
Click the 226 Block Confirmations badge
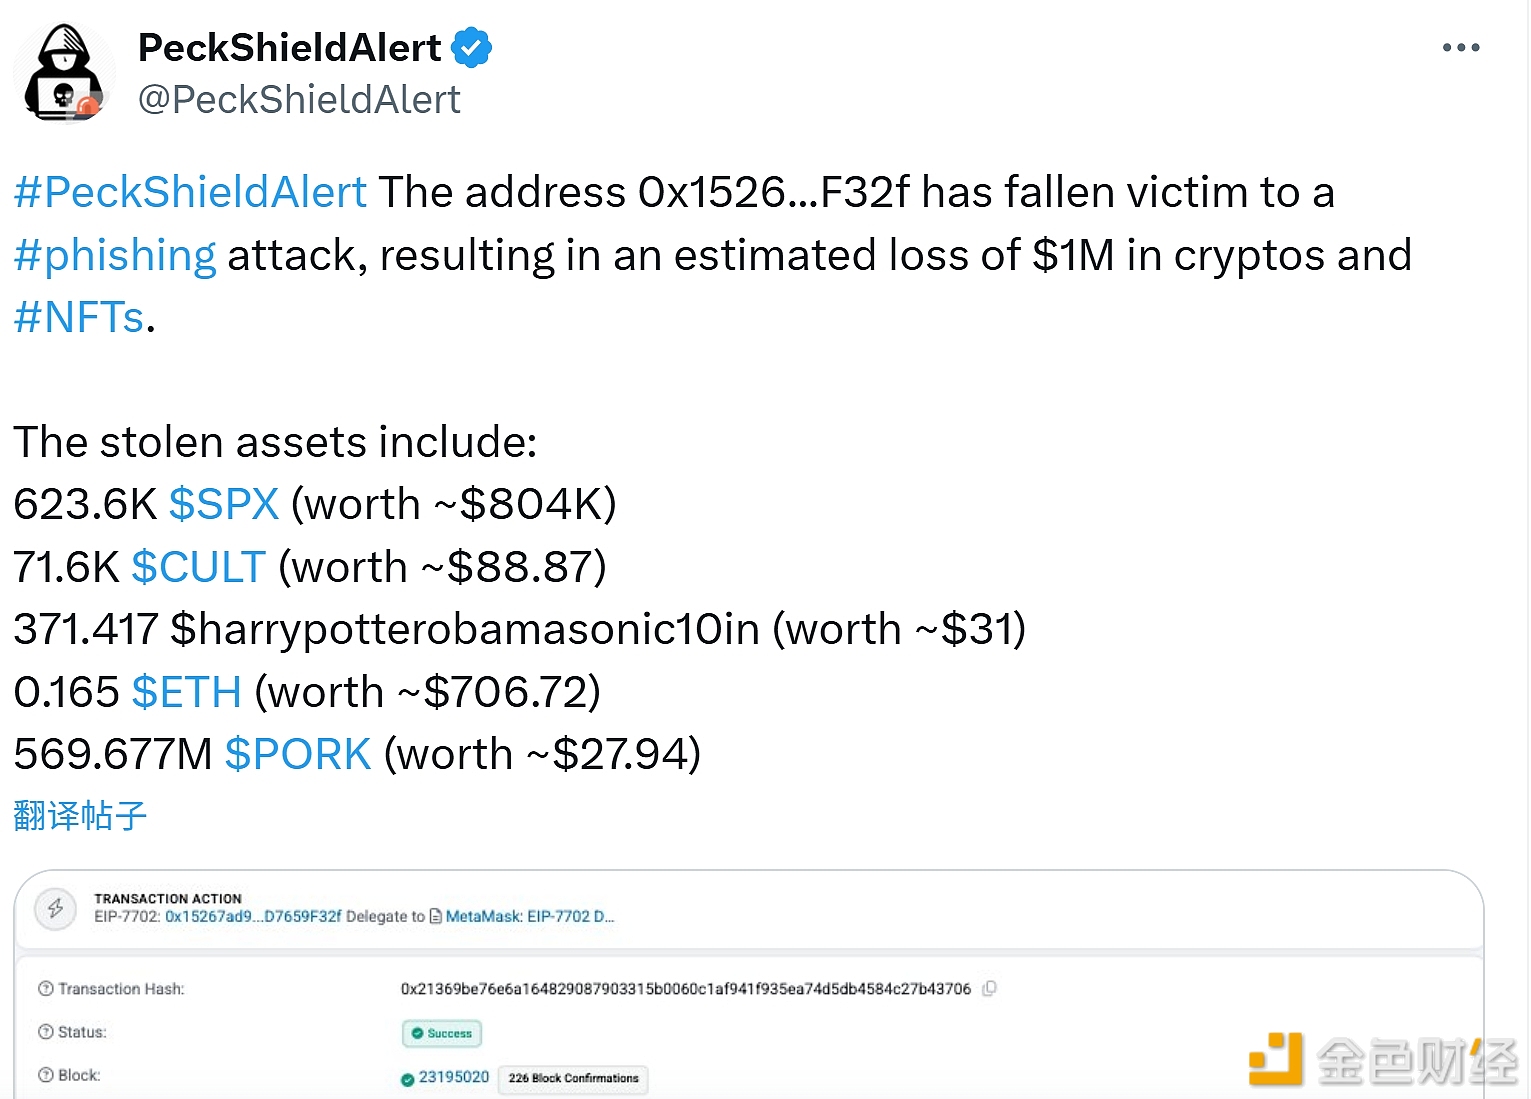coord(573,1078)
